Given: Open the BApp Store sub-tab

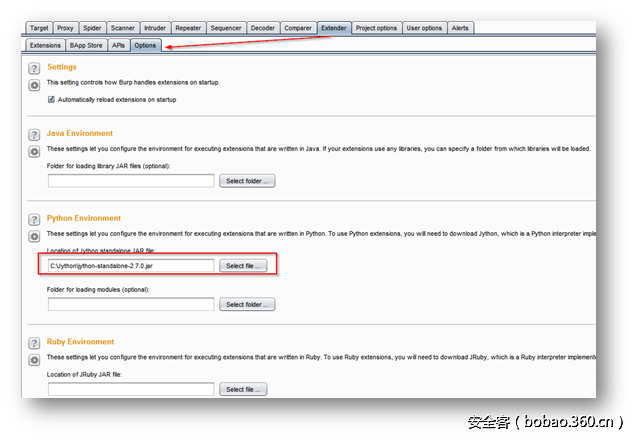Looking at the screenshot, I should (x=86, y=45).
